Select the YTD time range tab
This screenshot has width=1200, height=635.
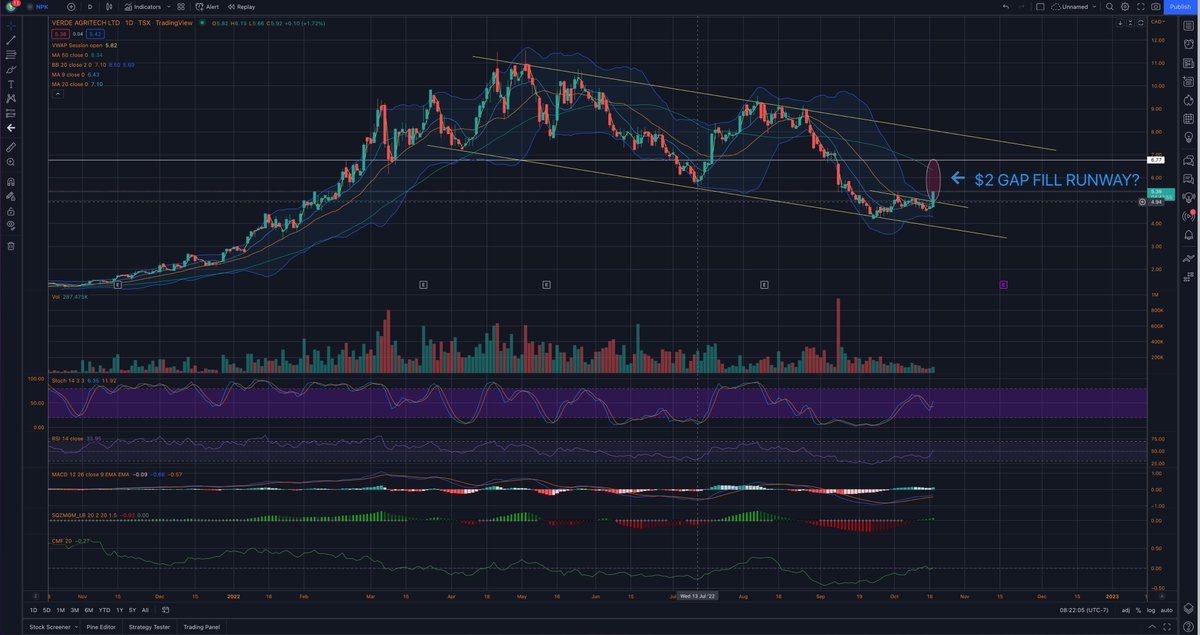tap(104, 610)
